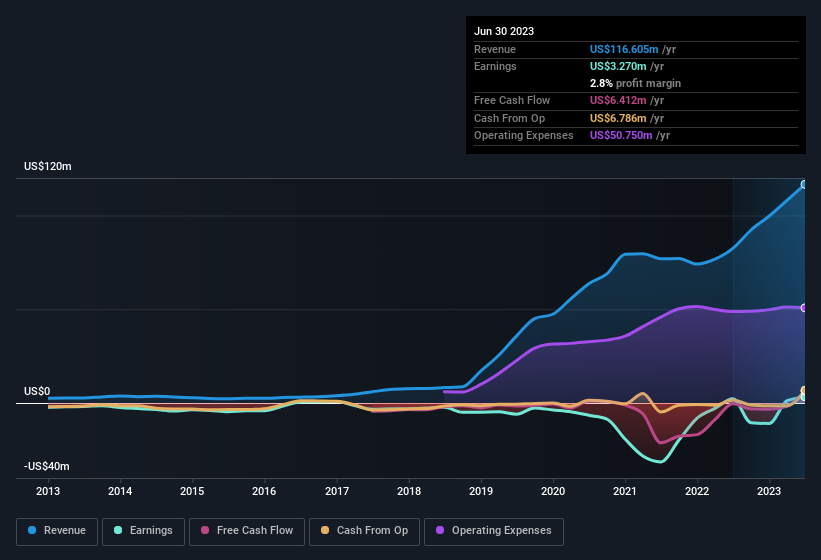
Task: Click the blue Revenue endpoint marker on chart
Action: (804, 185)
